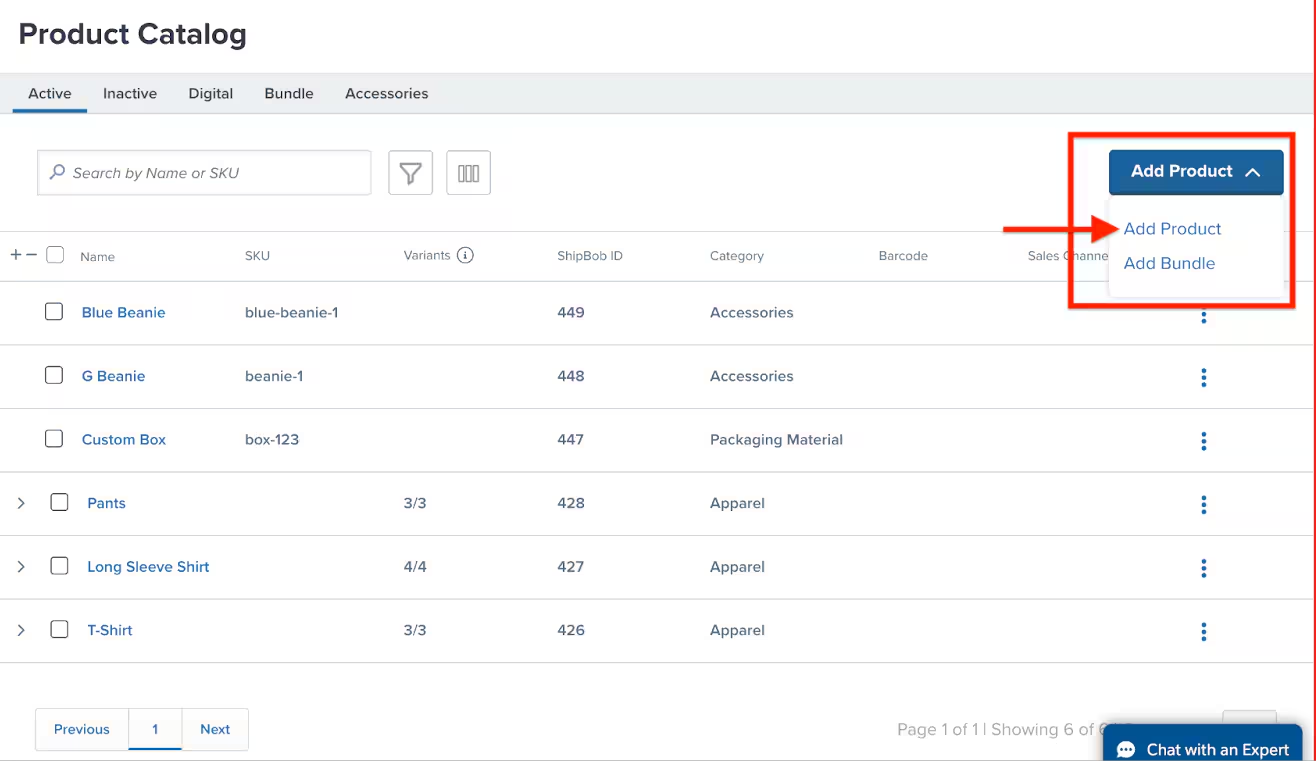Click the plus icon to expand all rows

pos(15,255)
